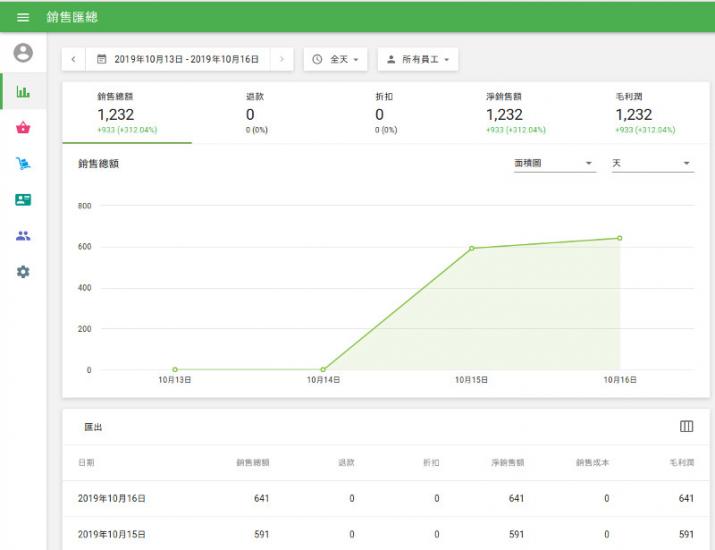
Task: Select the 毛利潤 summary tab
Action: click(645, 113)
